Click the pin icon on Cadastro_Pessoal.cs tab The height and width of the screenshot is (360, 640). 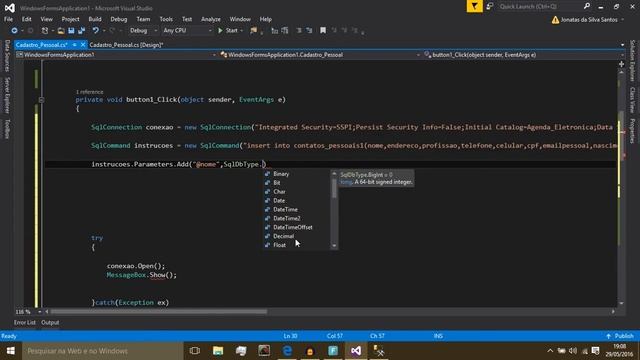[x=74, y=45]
